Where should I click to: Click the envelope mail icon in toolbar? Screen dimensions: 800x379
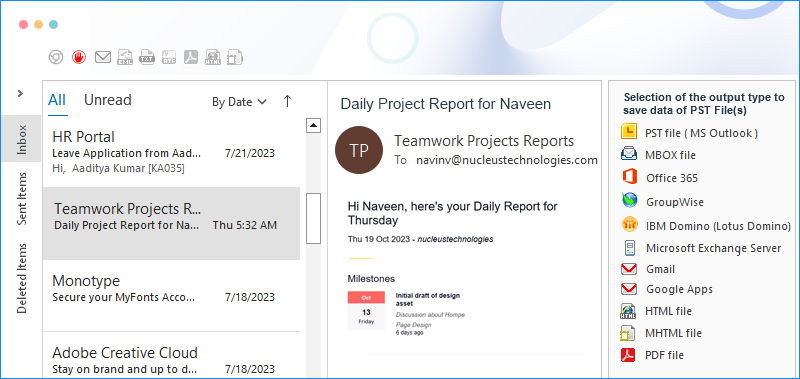[103, 57]
